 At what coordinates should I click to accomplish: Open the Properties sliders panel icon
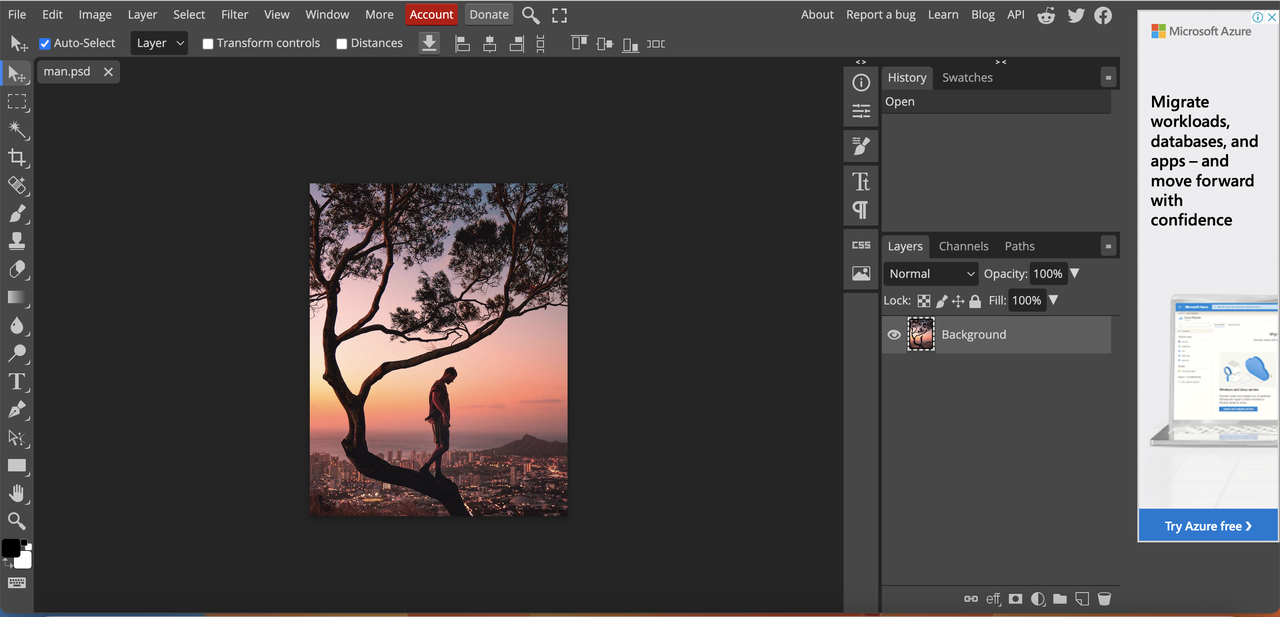click(x=861, y=111)
